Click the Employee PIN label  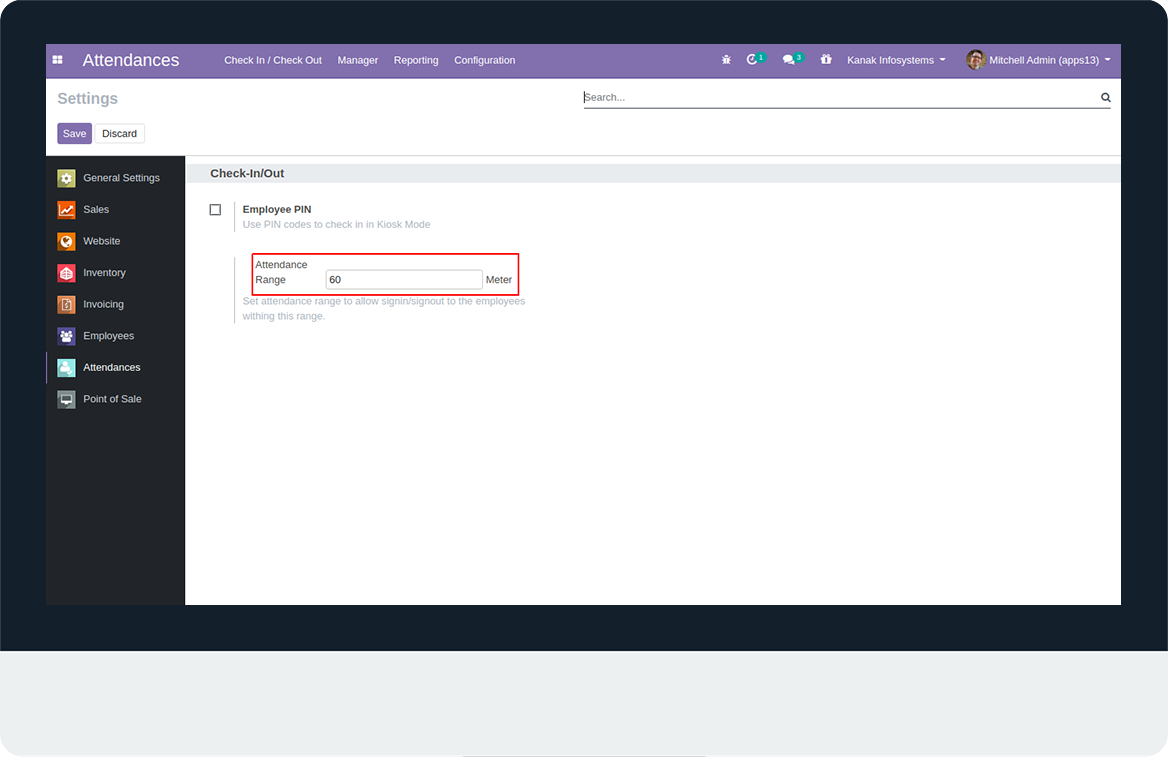277,209
